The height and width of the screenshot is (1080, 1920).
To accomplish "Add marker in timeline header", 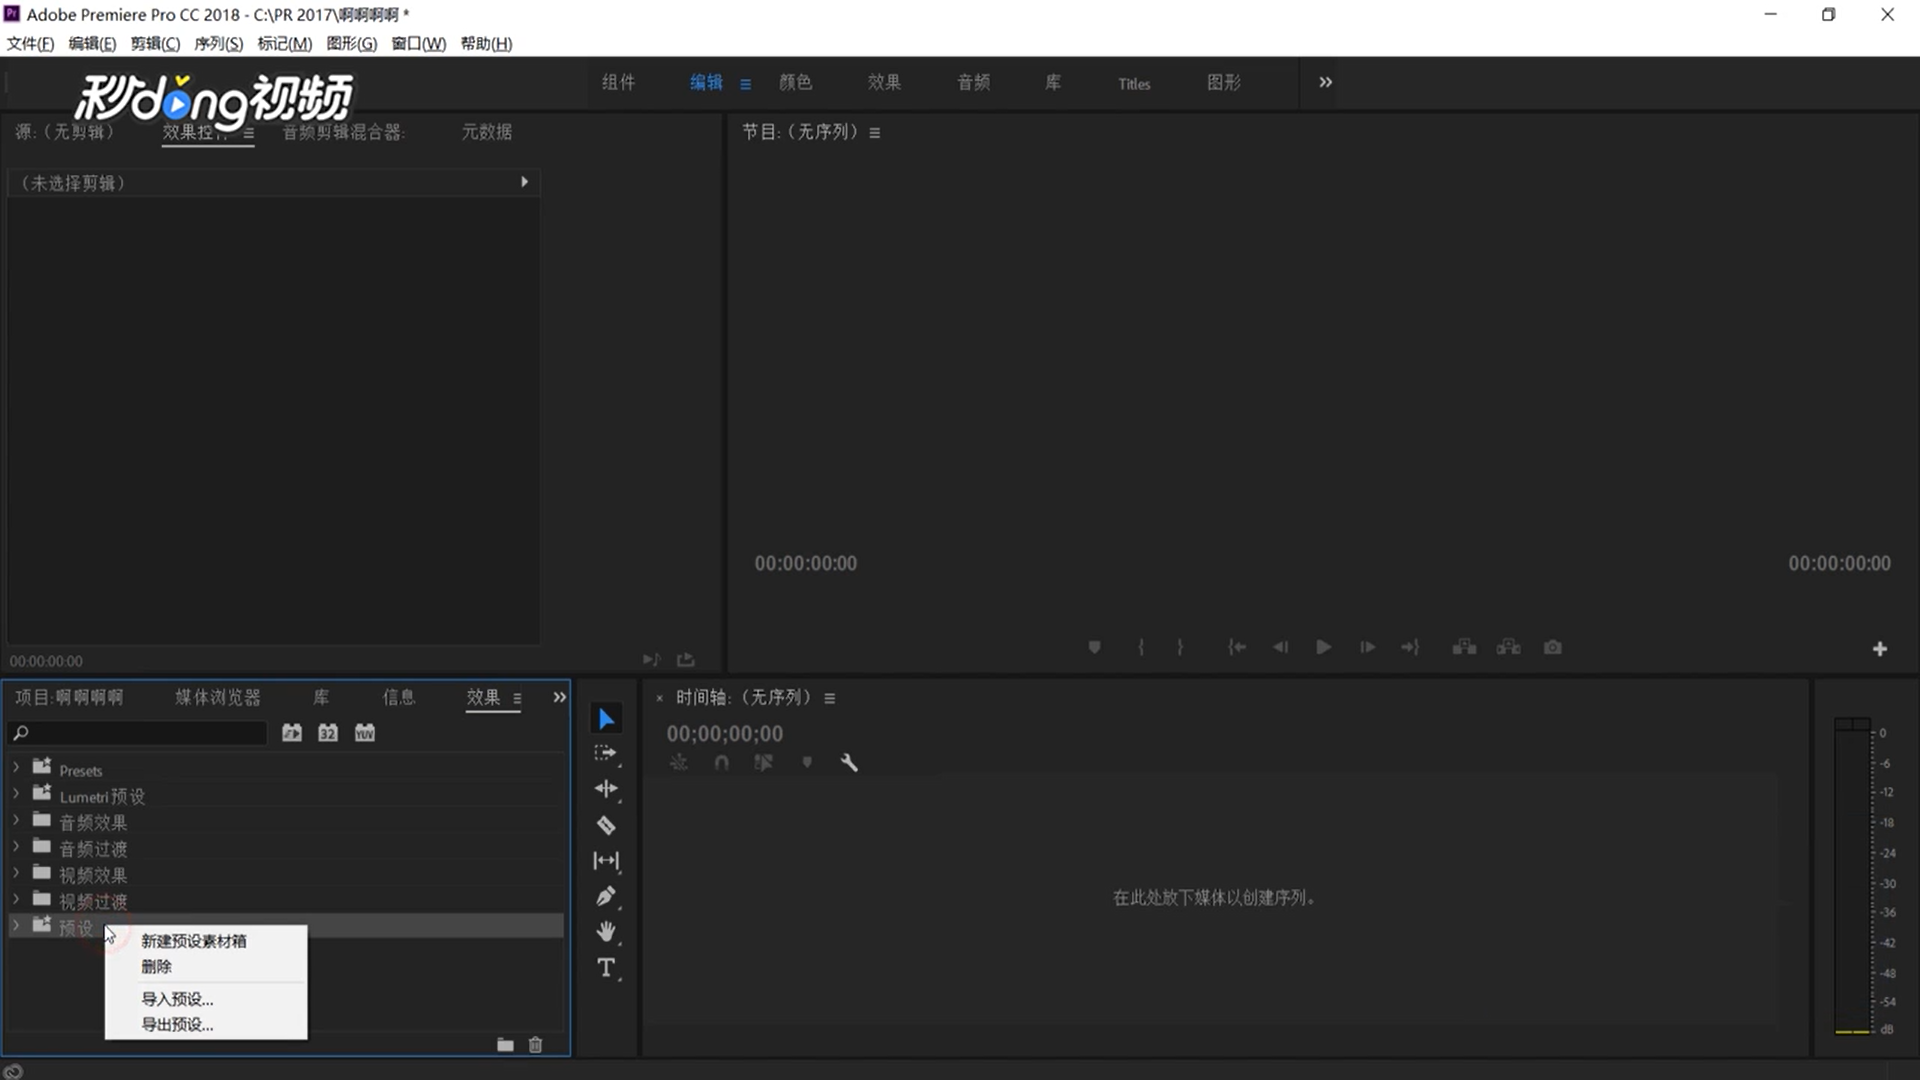I will point(807,763).
